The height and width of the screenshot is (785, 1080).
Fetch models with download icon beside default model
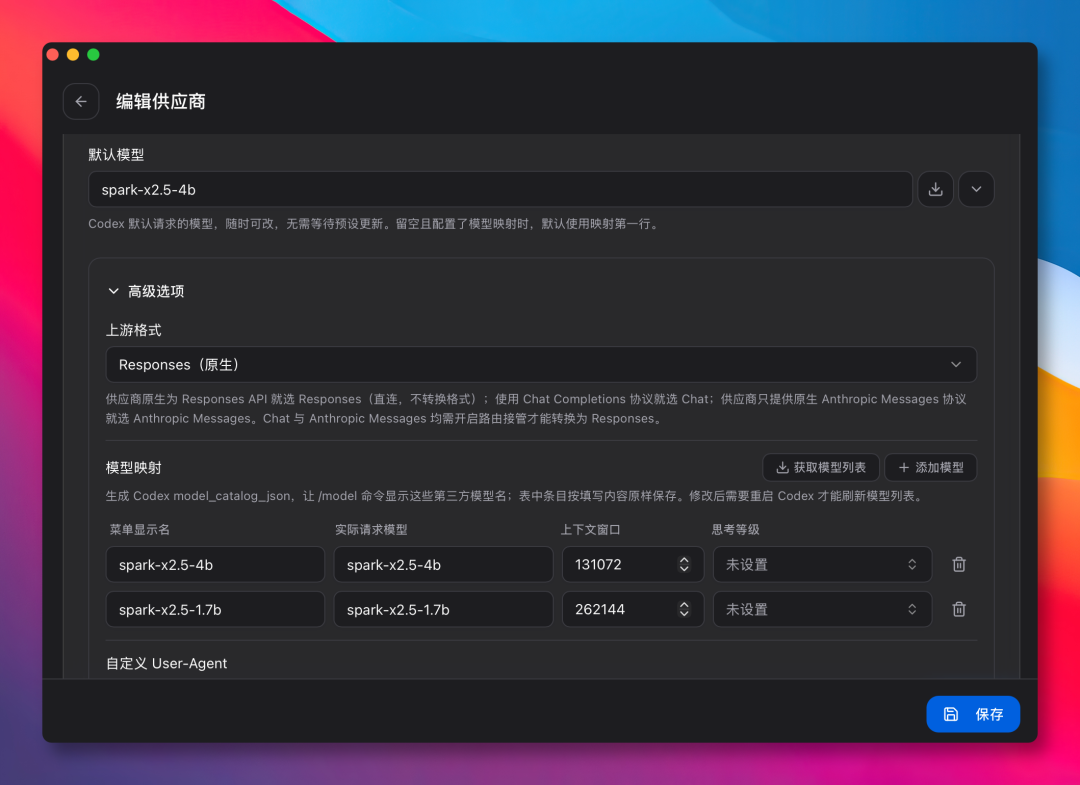(935, 189)
